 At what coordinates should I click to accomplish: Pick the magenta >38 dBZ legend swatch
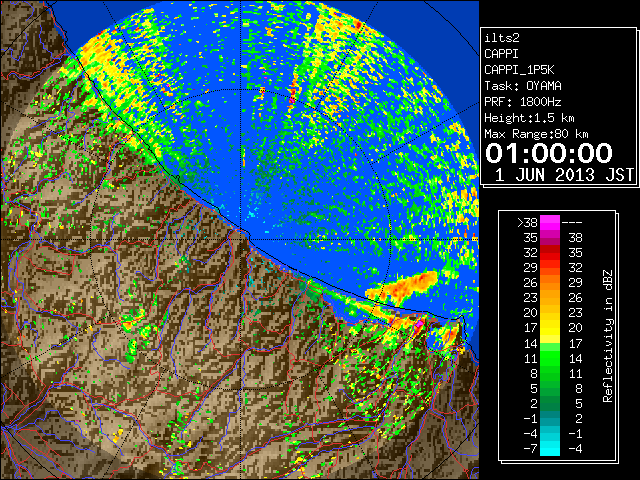click(x=550, y=222)
